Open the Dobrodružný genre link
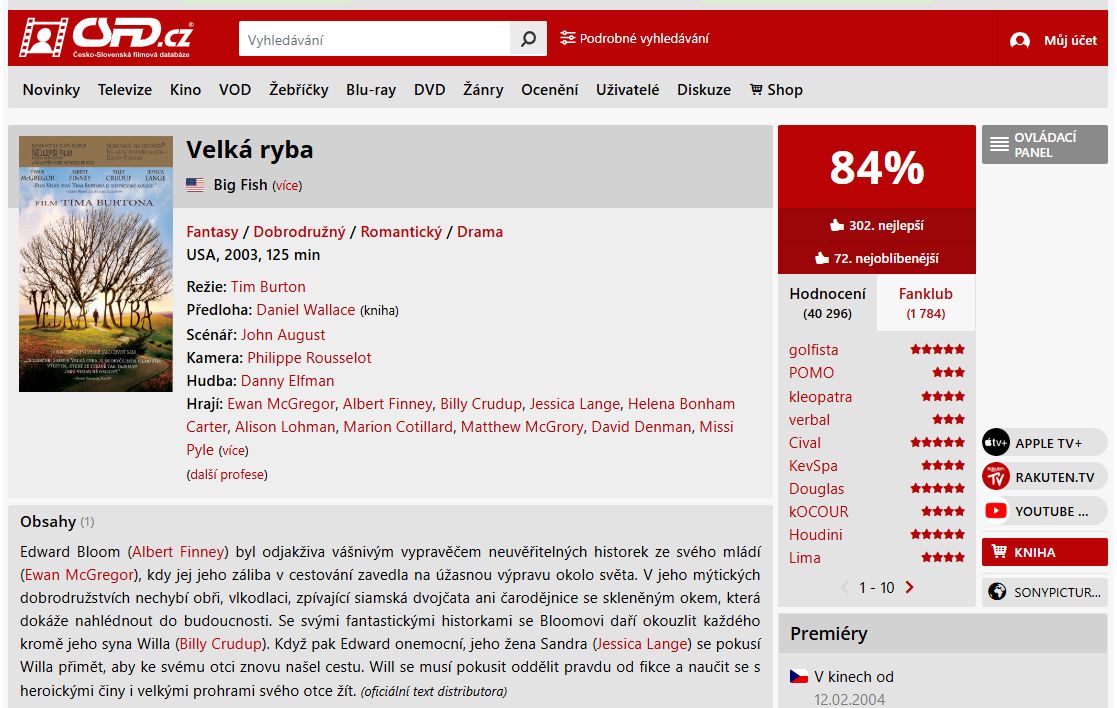 (x=299, y=231)
